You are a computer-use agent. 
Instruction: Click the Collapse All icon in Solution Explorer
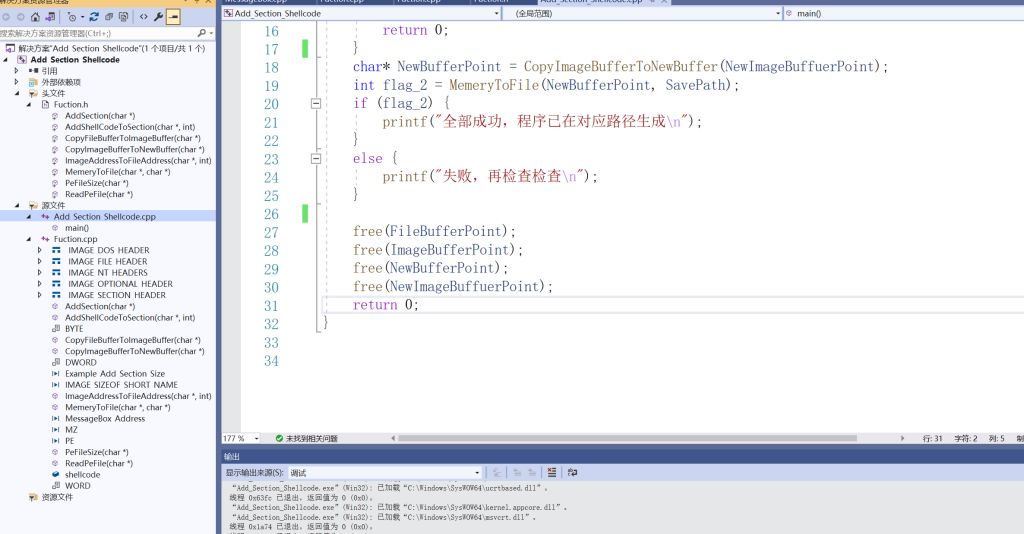tap(108, 17)
